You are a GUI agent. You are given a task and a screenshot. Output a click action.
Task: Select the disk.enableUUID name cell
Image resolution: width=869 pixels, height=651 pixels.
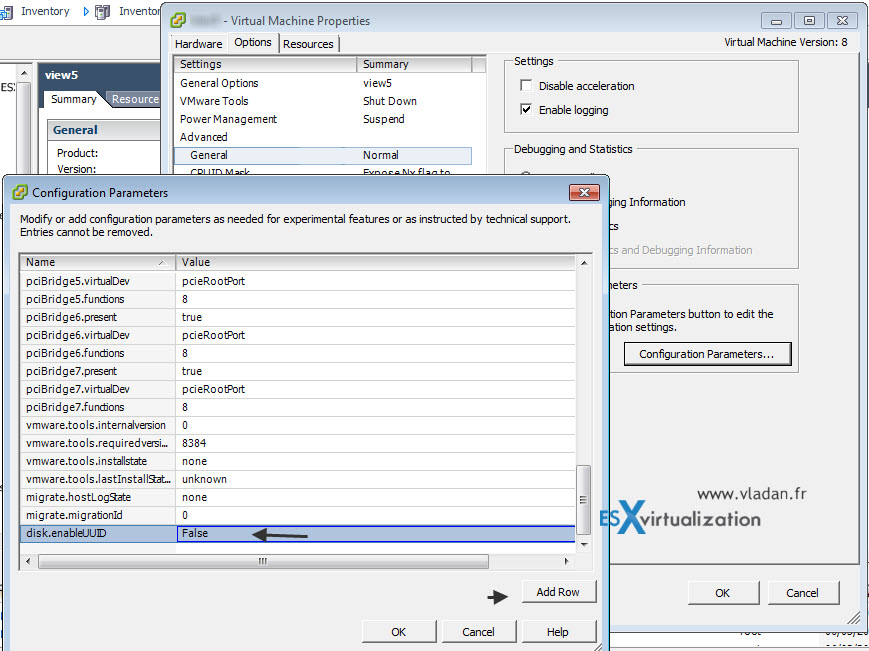coord(98,534)
